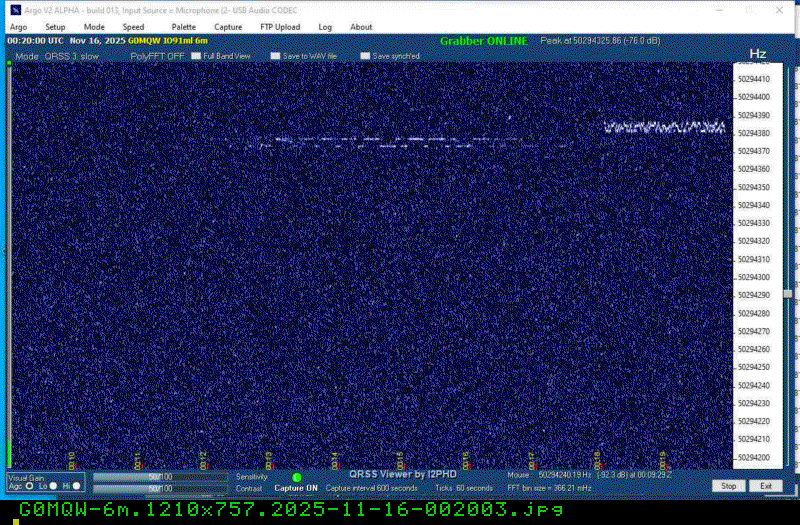The image size is (800, 525).
Task: Open the Mode menu
Action: (x=94, y=27)
